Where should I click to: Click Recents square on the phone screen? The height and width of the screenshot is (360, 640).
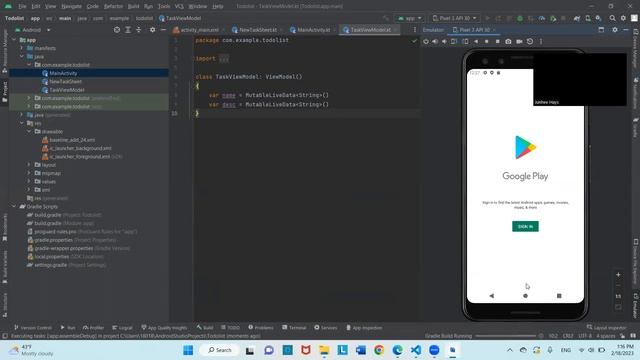559,296
